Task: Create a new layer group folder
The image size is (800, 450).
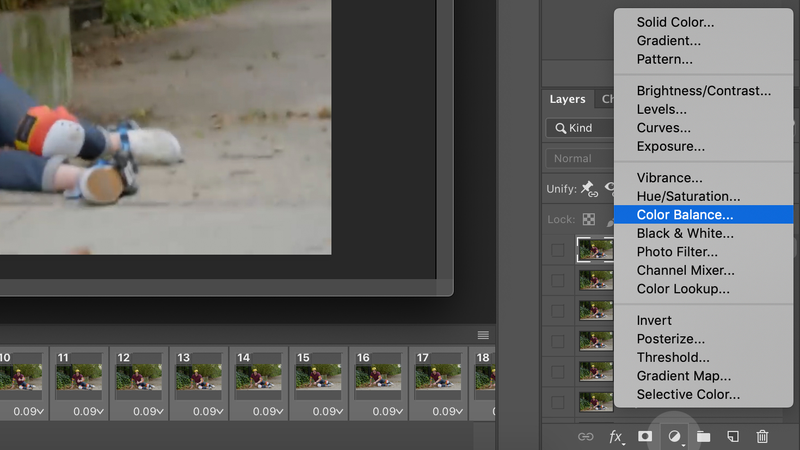Action: (704, 437)
